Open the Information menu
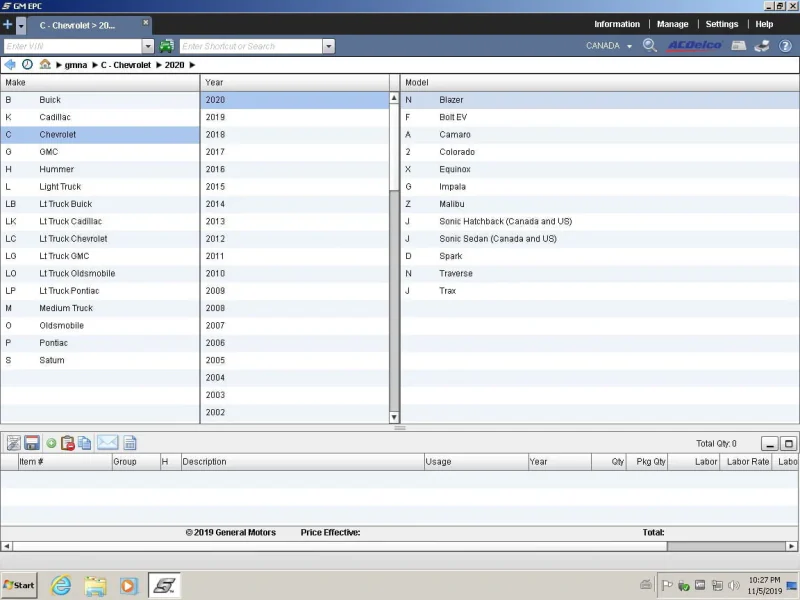Screen dimensions: 800x600 click(x=616, y=24)
